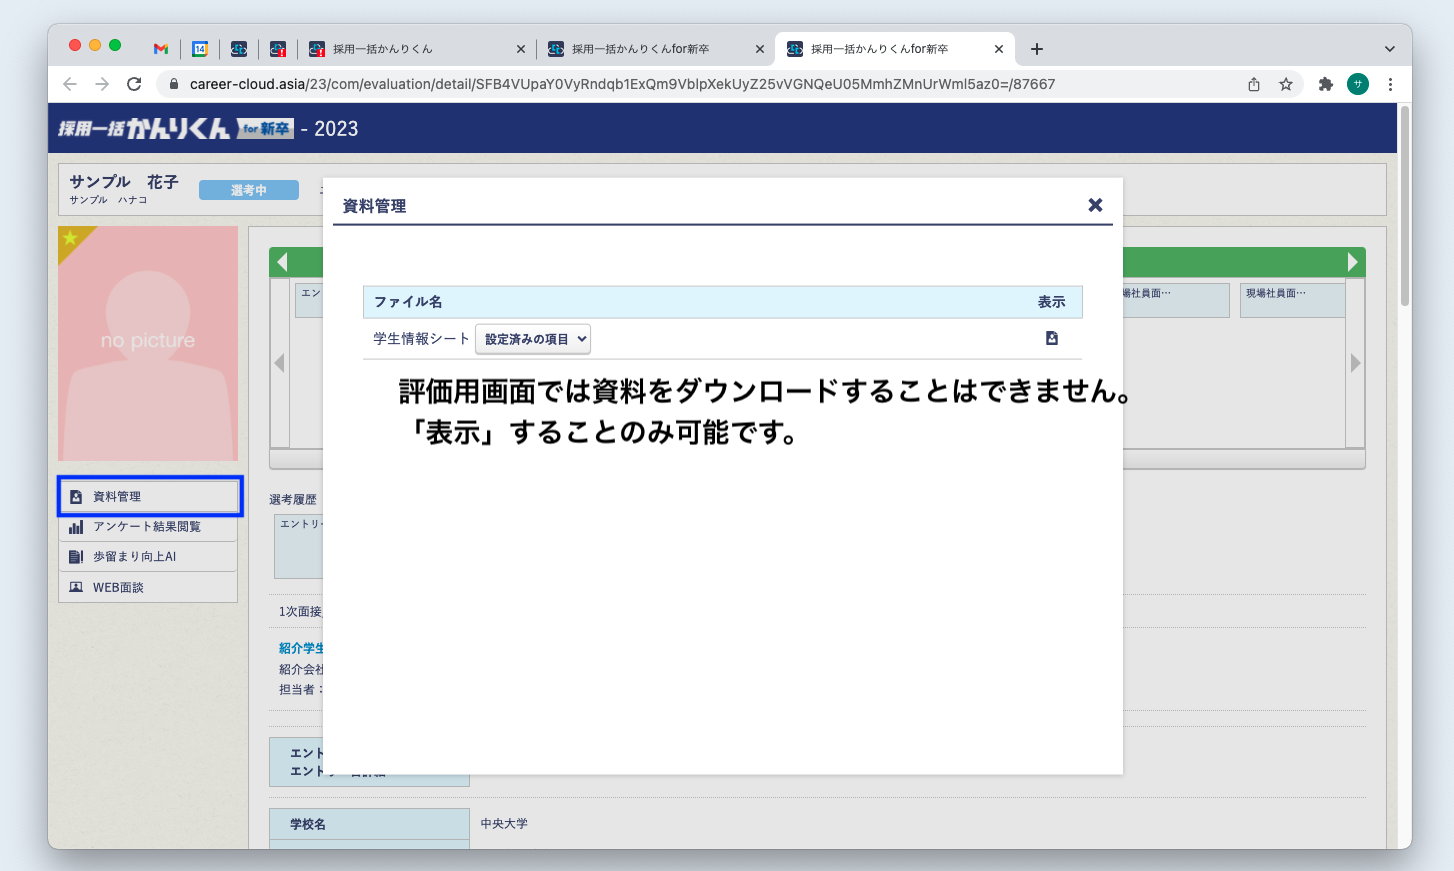The height and width of the screenshot is (871, 1454).
Task: Close the 資料管理 dialog with the X
Action: click(x=1095, y=204)
